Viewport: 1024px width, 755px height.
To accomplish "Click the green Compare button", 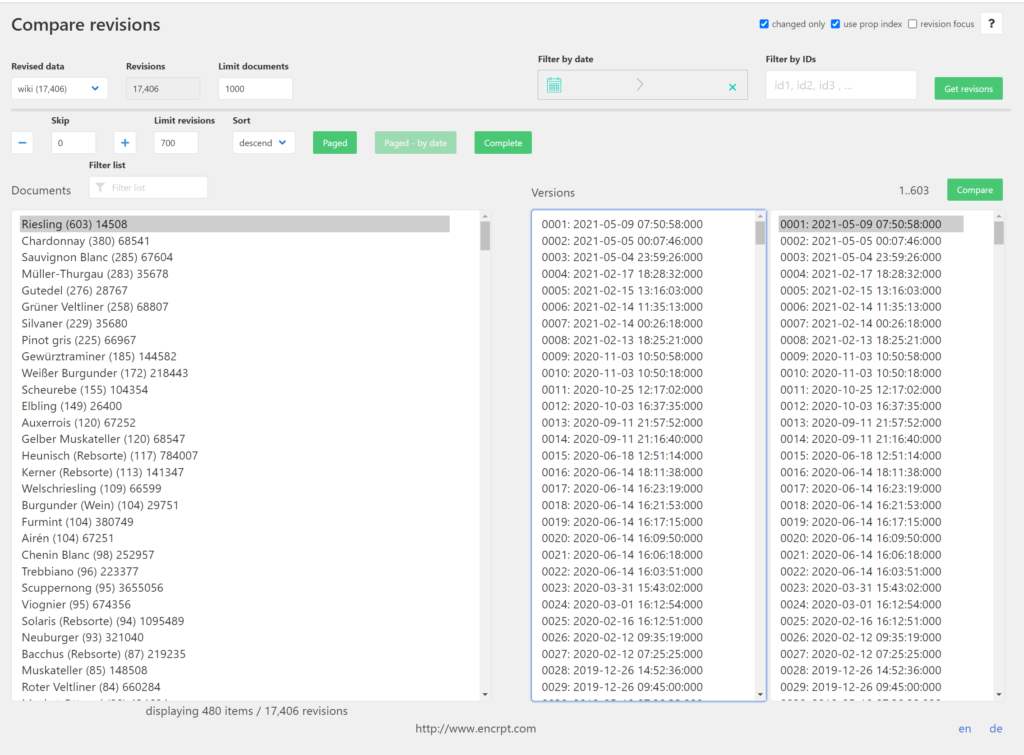I will (974, 190).
